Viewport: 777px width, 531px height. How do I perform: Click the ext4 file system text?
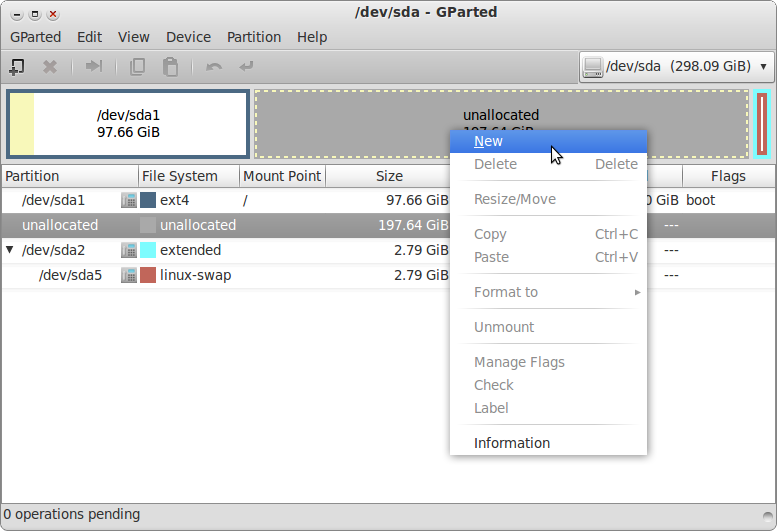pyautogui.click(x=174, y=200)
